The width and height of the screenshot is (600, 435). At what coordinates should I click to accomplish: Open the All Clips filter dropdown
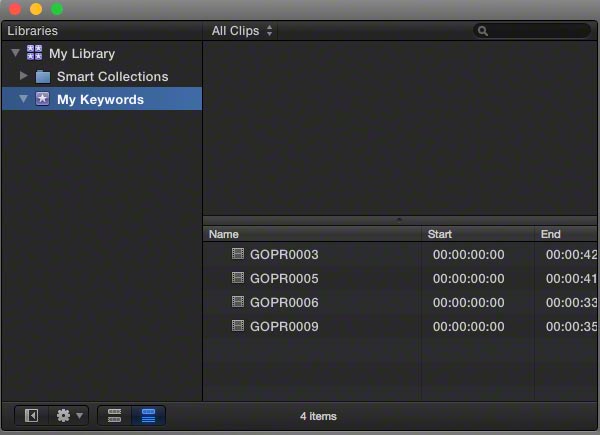[242, 31]
